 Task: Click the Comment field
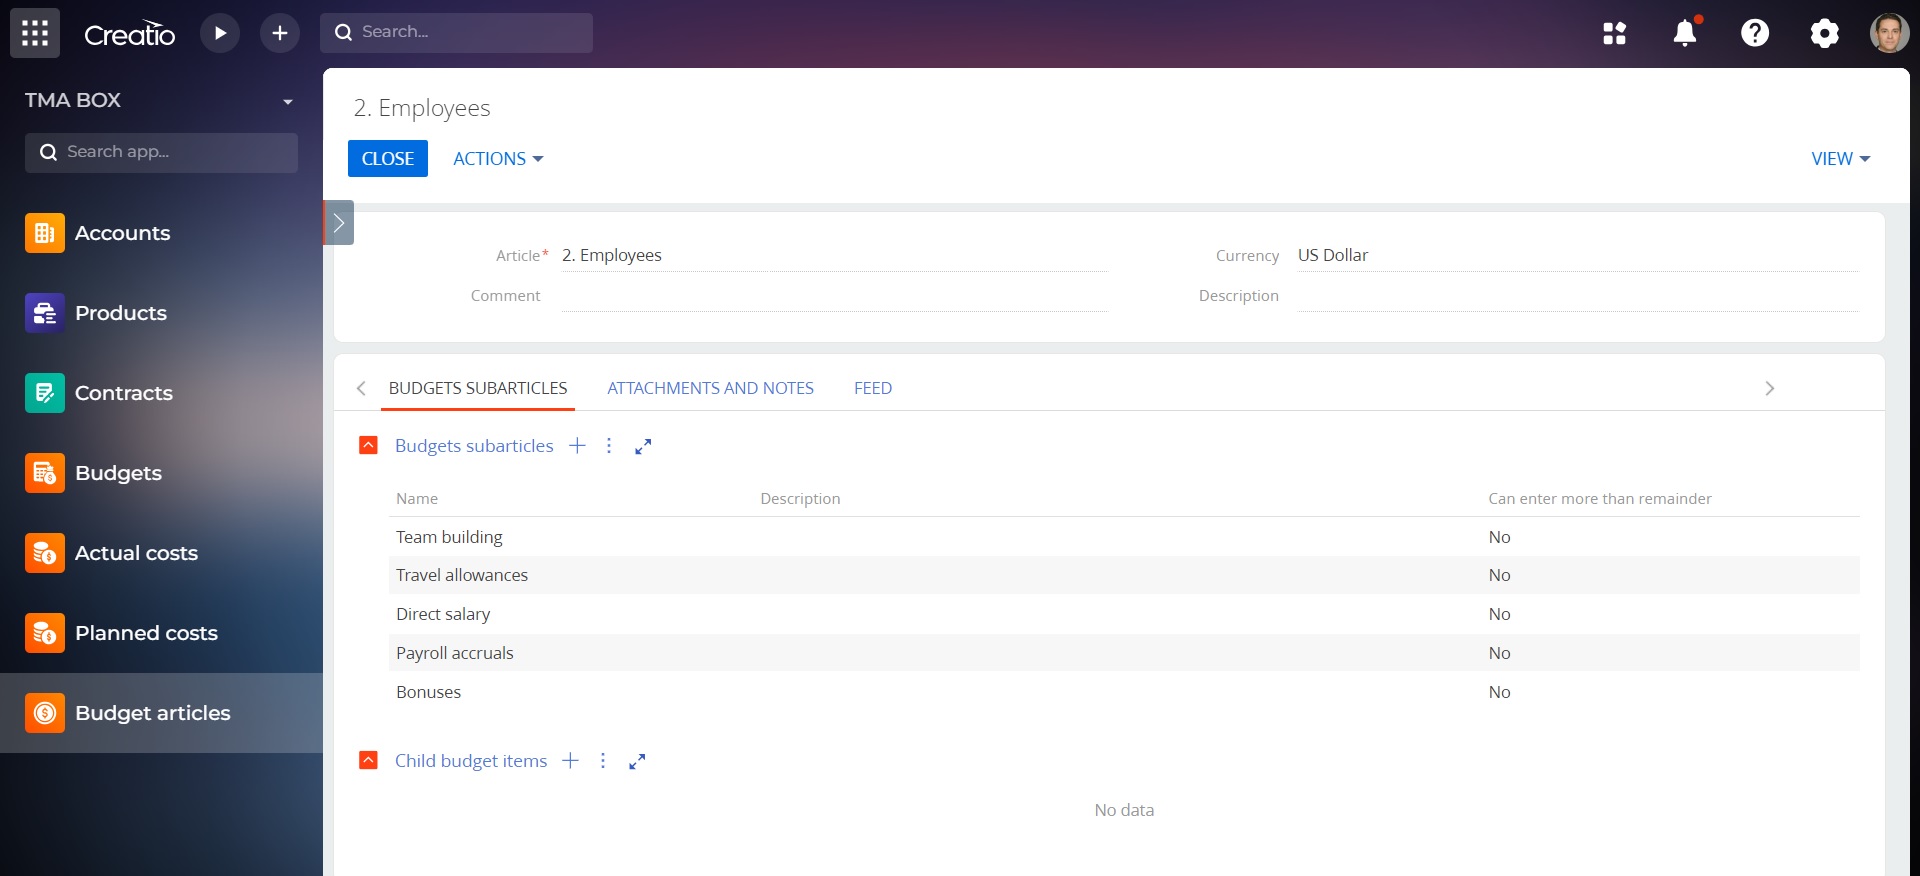(834, 296)
